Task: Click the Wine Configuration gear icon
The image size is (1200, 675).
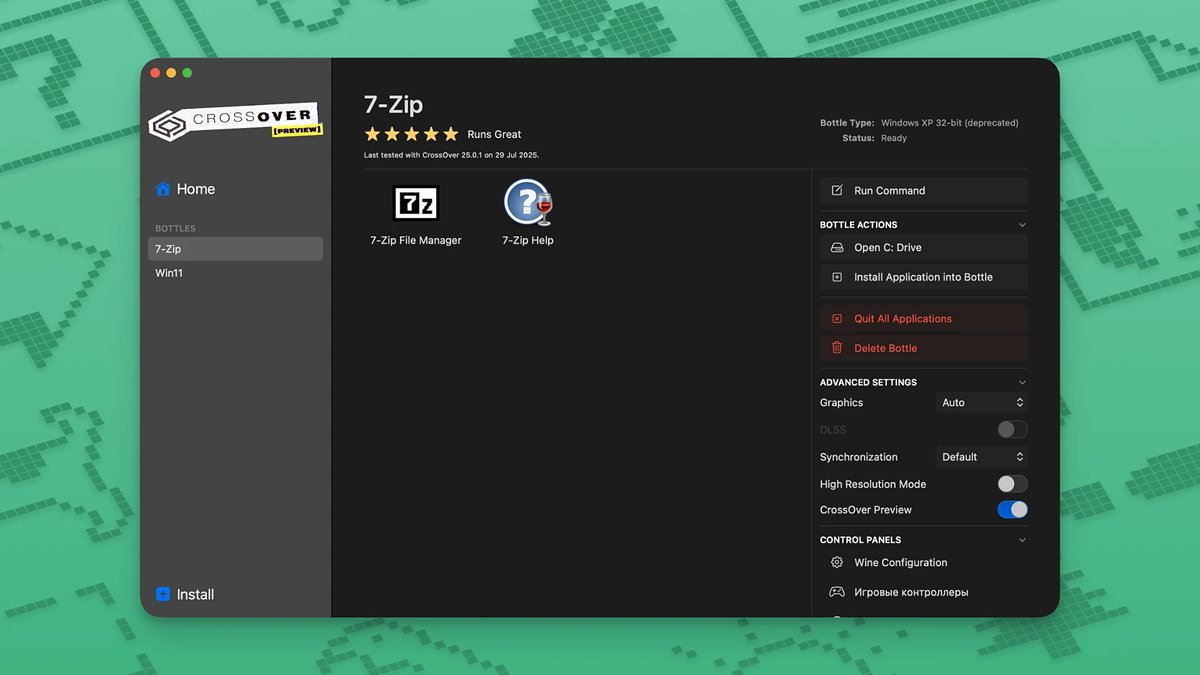Action: click(x=837, y=563)
